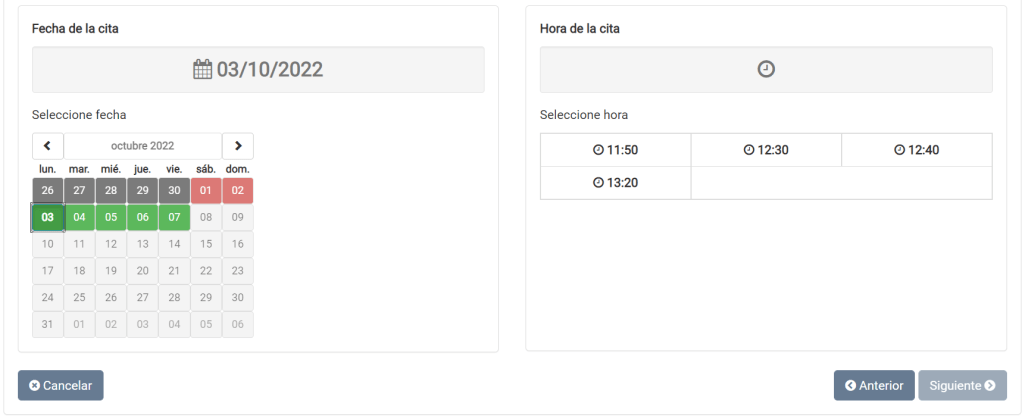Cancel the appointment booking

(x=60, y=385)
